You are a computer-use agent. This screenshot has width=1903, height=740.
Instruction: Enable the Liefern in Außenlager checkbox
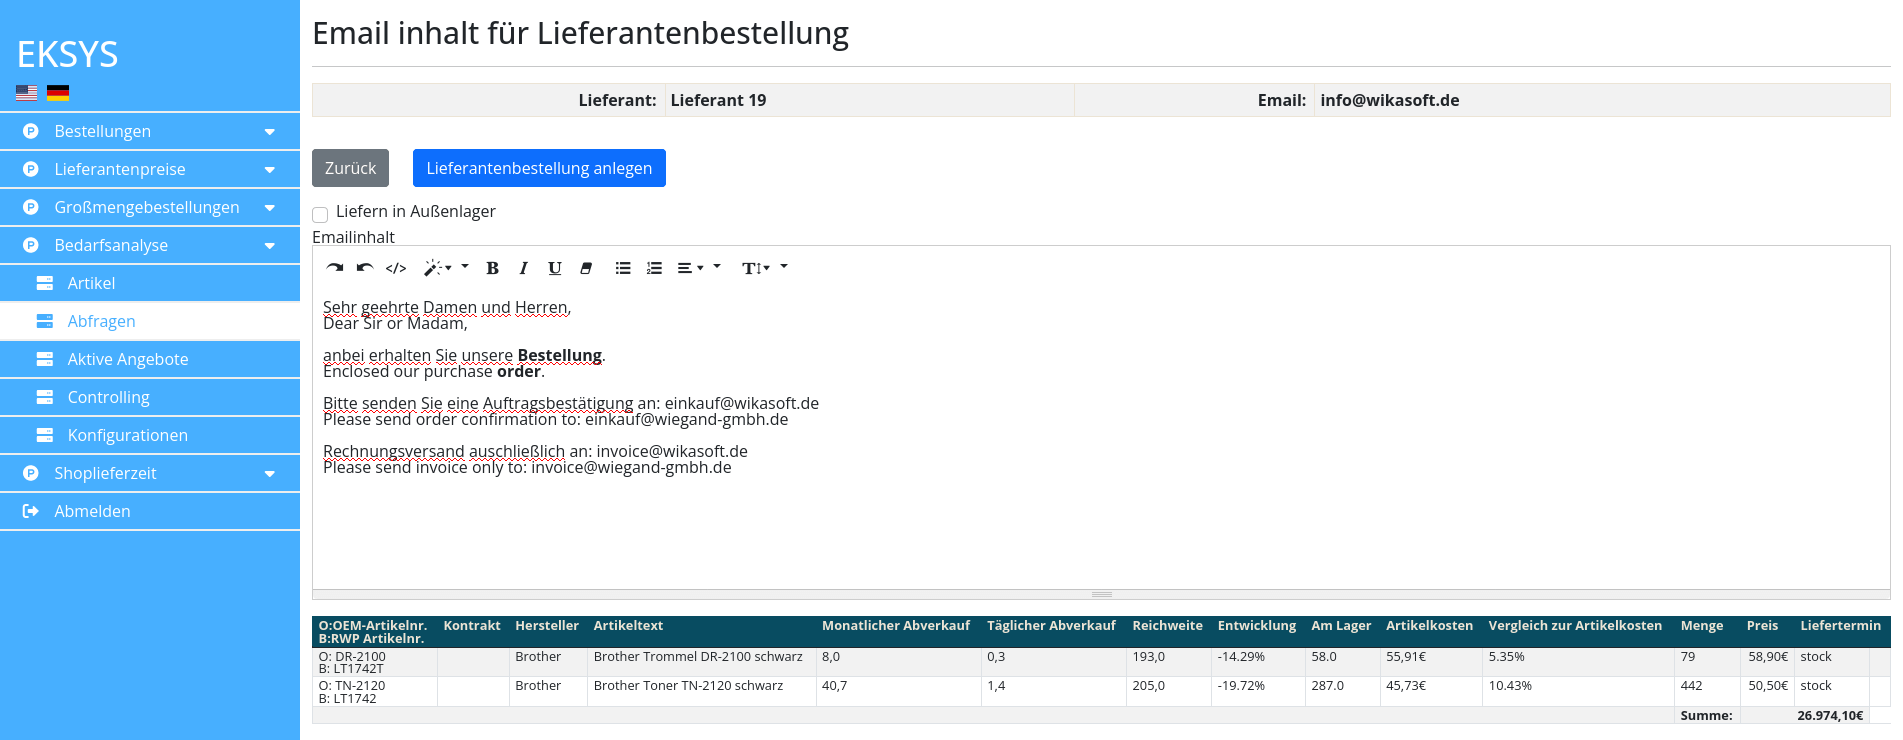coord(320,214)
